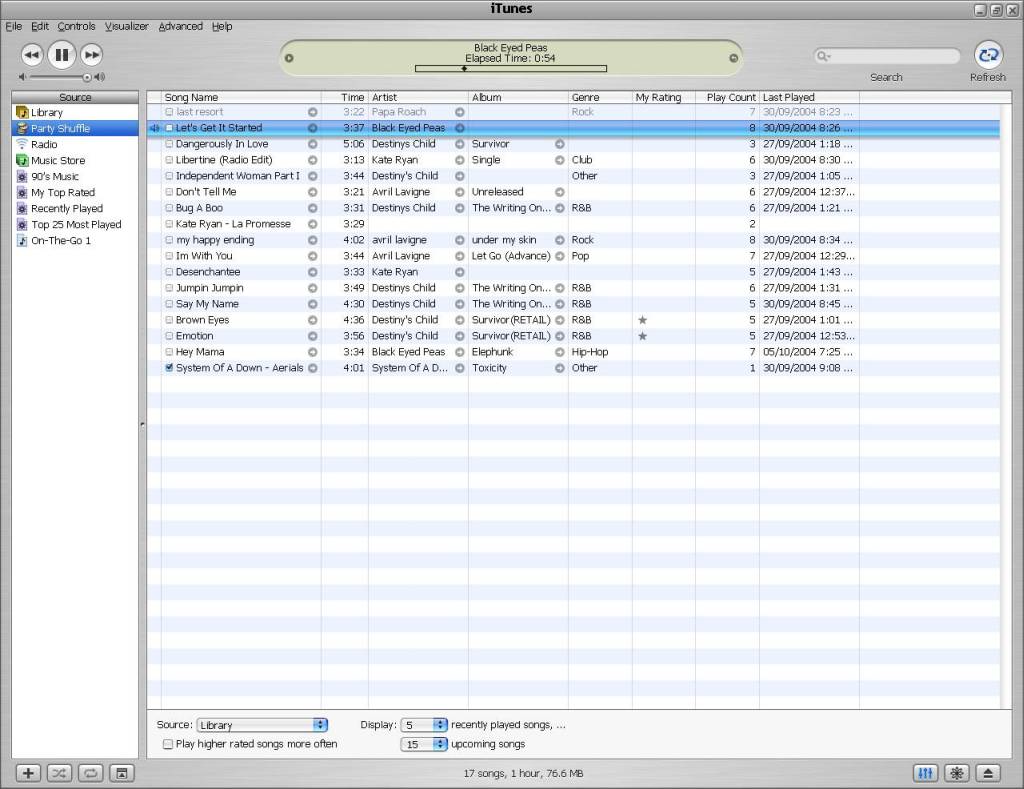Click the Refresh icon
Image resolution: width=1024 pixels, height=789 pixels.
(x=988, y=55)
